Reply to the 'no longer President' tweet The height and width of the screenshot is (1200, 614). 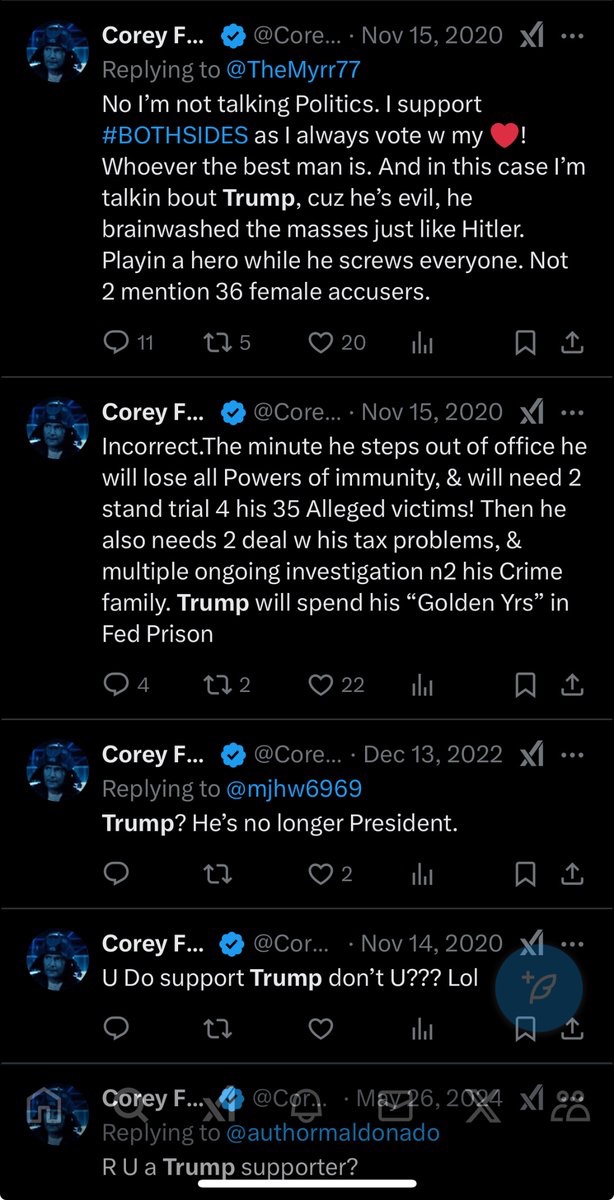coord(116,874)
